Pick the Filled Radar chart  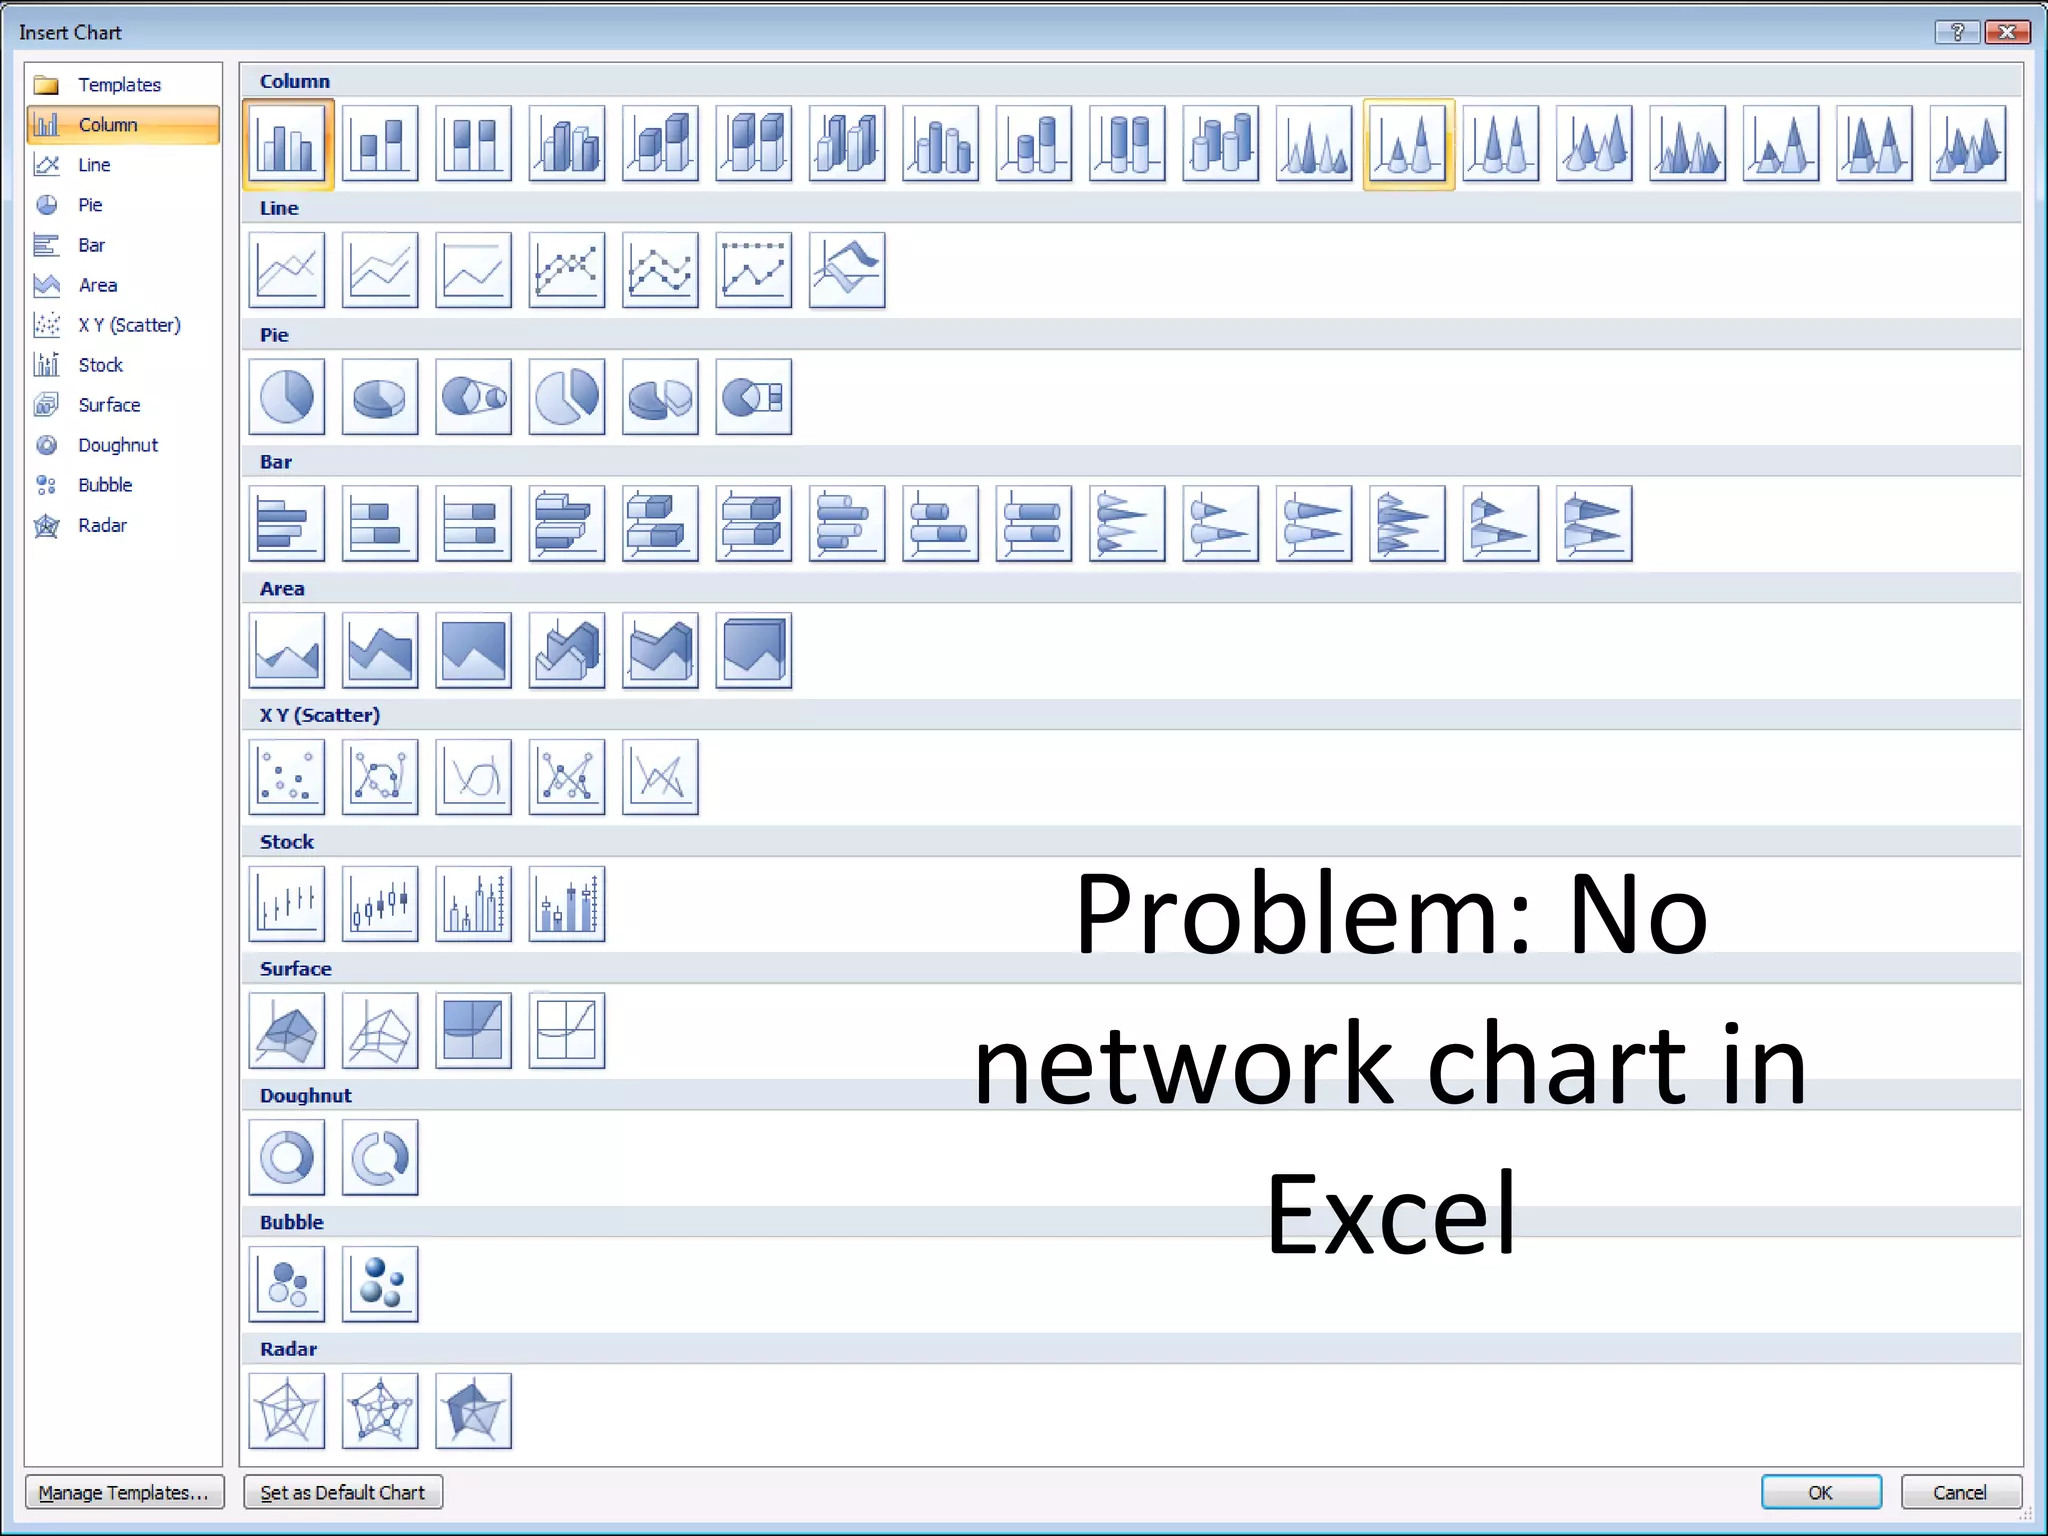point(473,1411)
